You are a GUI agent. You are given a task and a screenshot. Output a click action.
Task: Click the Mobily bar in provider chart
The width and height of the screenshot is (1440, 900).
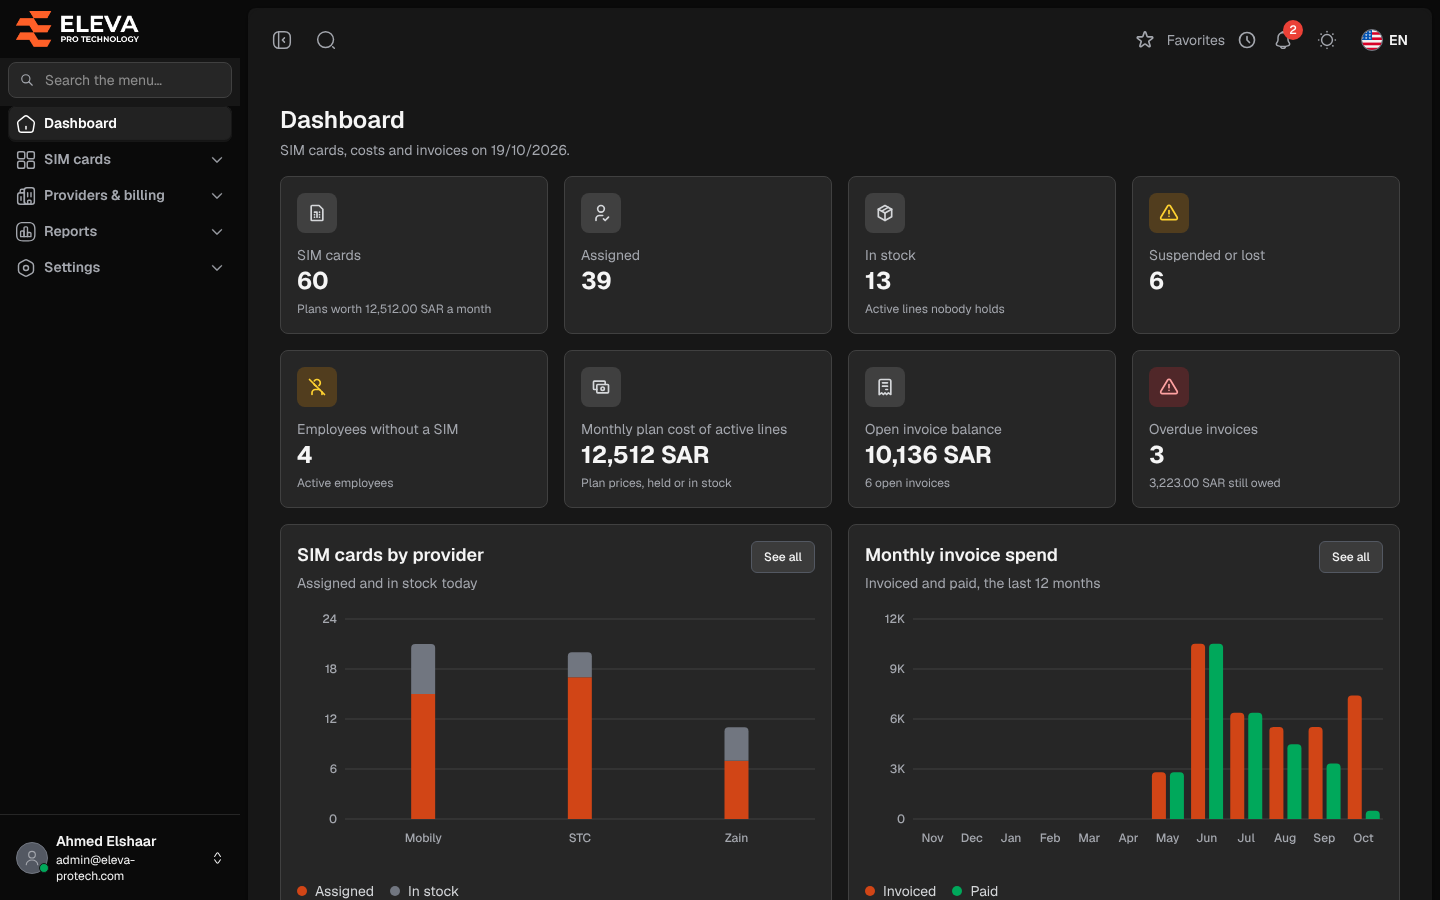pyautogui.click(x=423, y=731)
